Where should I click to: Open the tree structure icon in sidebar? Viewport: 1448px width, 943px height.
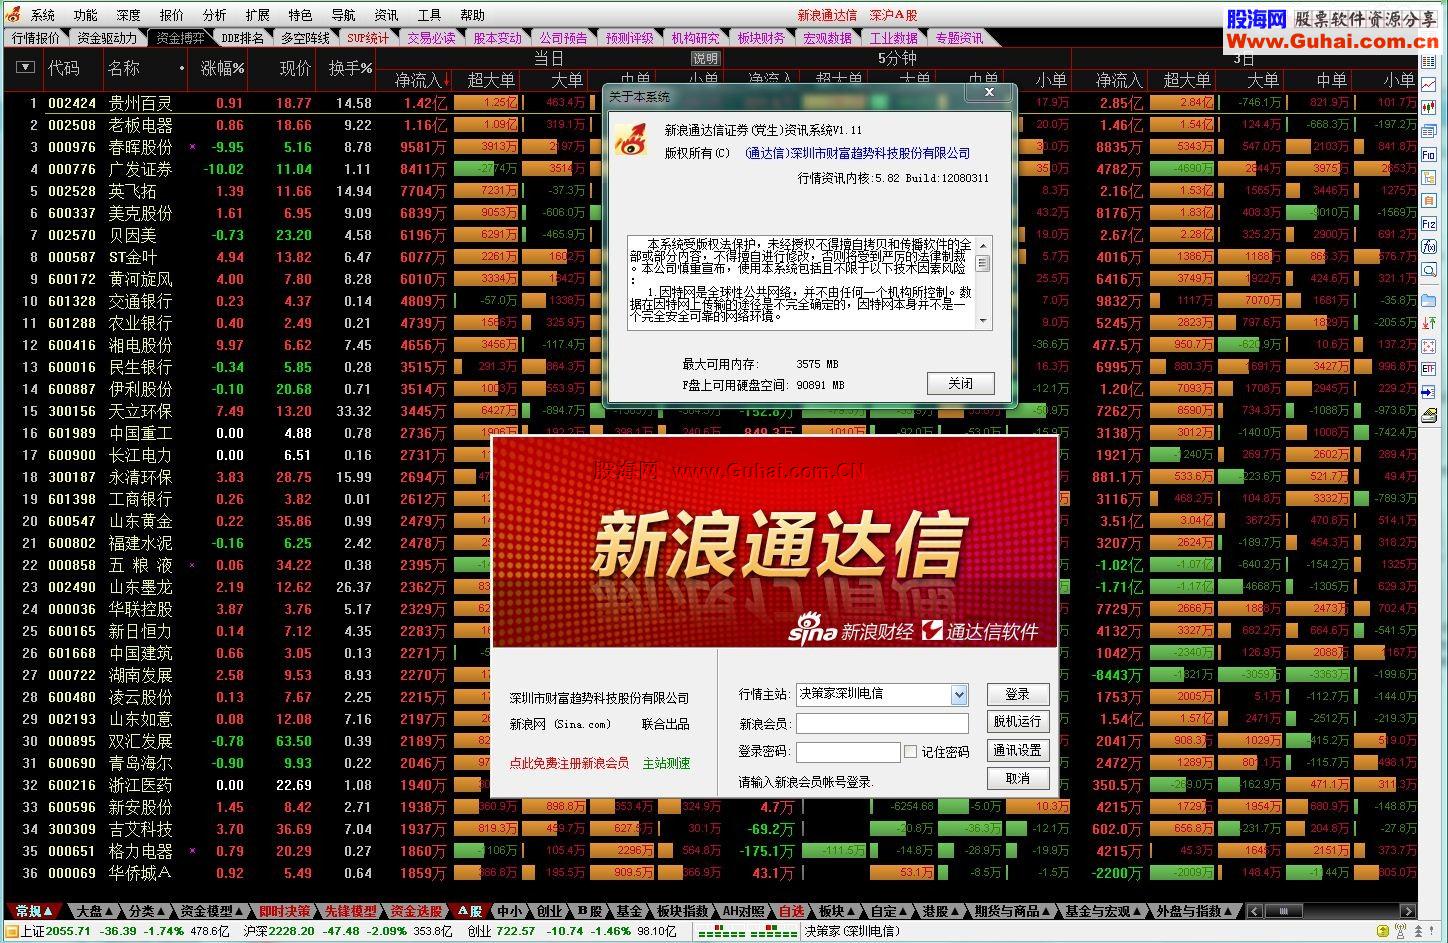1429,178
